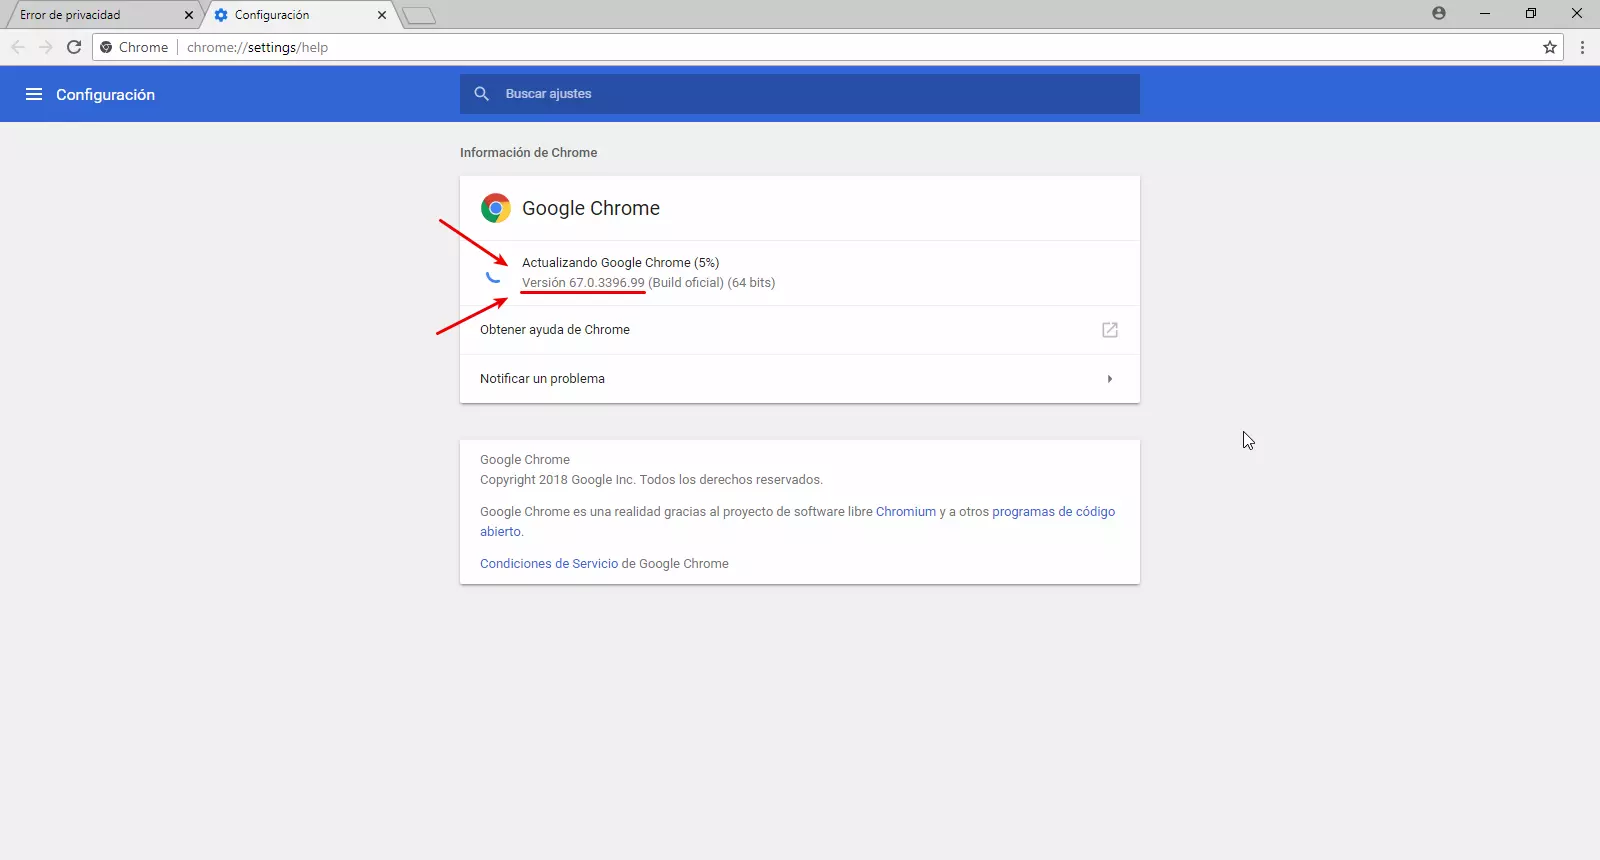This screenshot has height=860, width=1600.
Task: Open the Chromium link
Action: click(905, 512)
